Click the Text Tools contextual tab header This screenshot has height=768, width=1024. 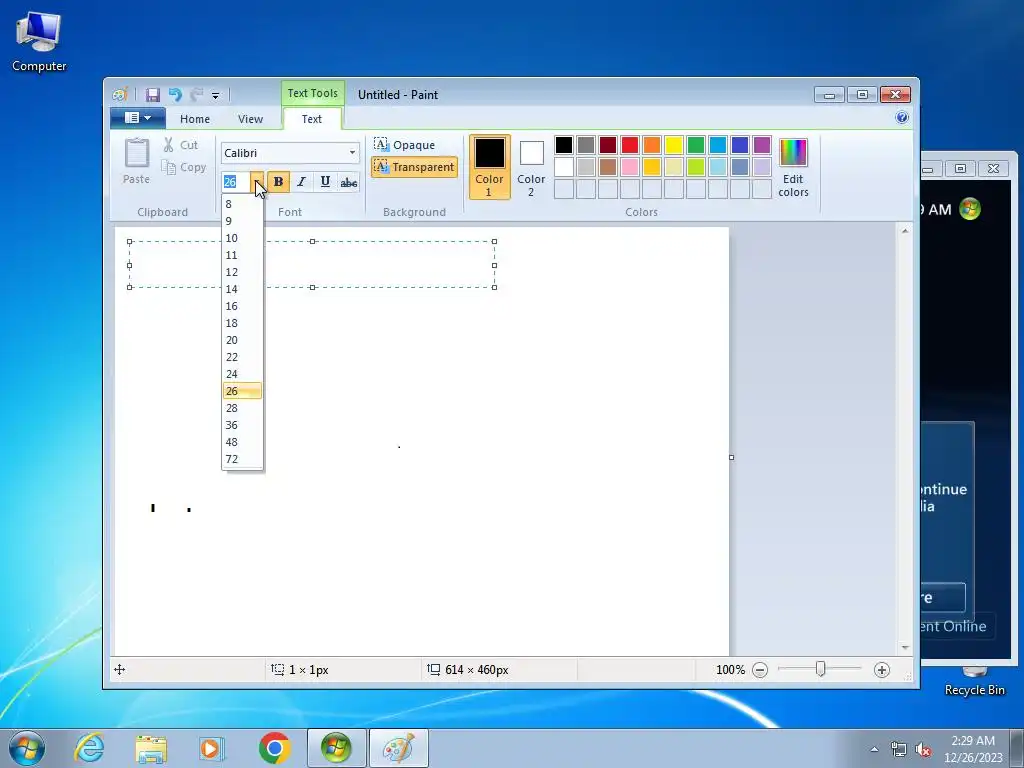point(313,93)
